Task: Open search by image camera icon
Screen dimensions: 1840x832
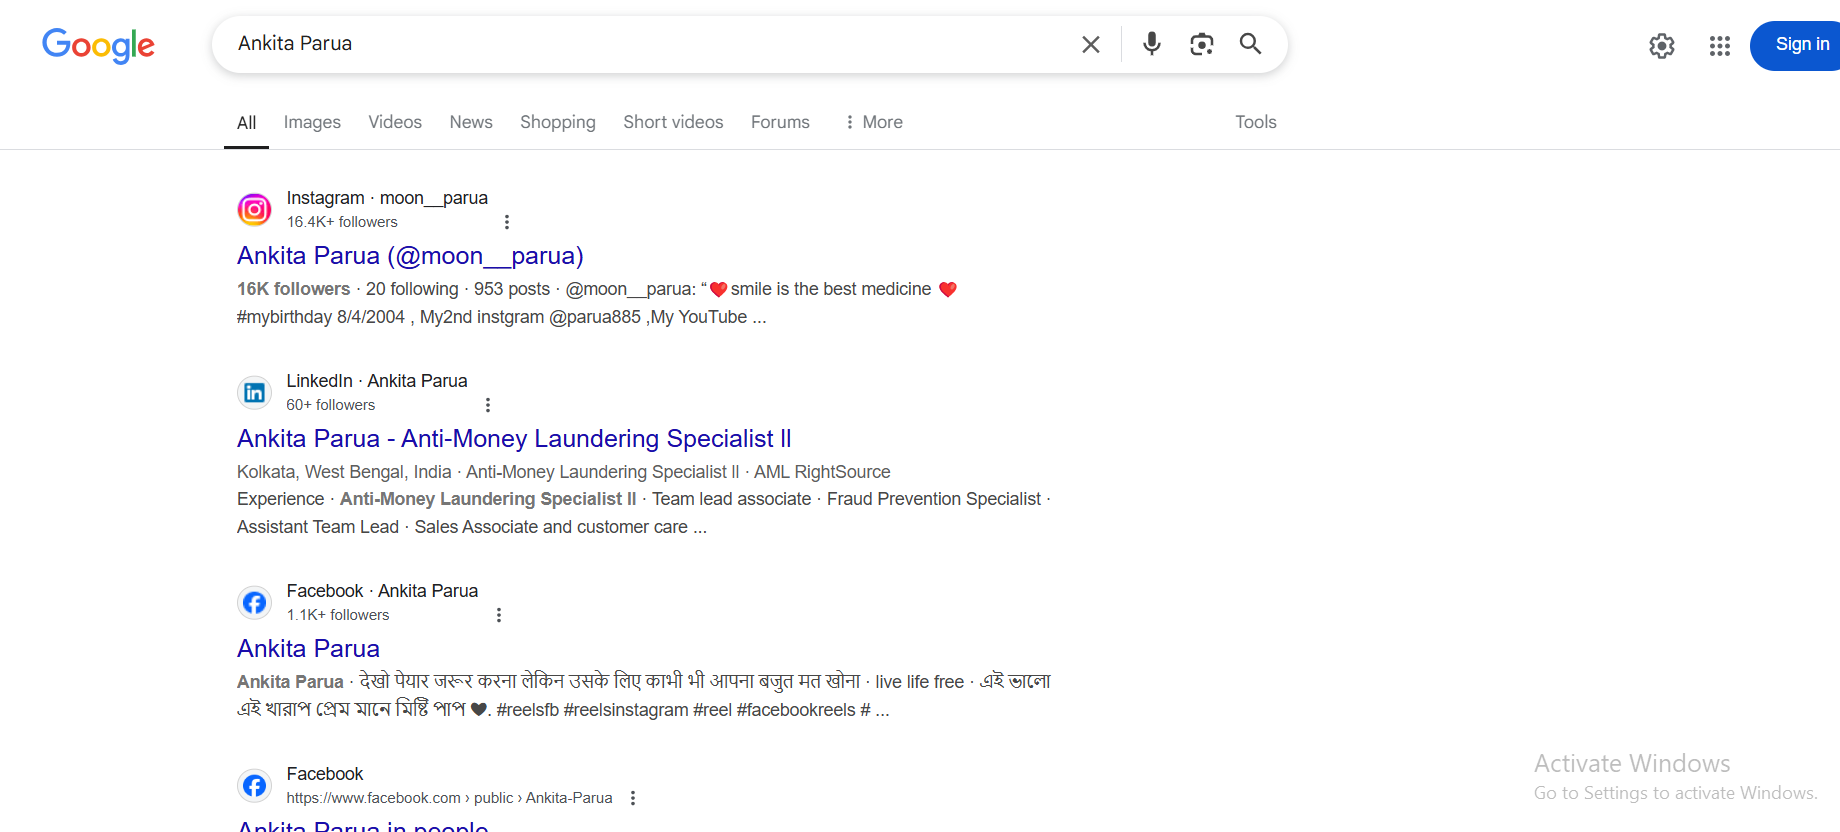Action: tap(1201, 44)
